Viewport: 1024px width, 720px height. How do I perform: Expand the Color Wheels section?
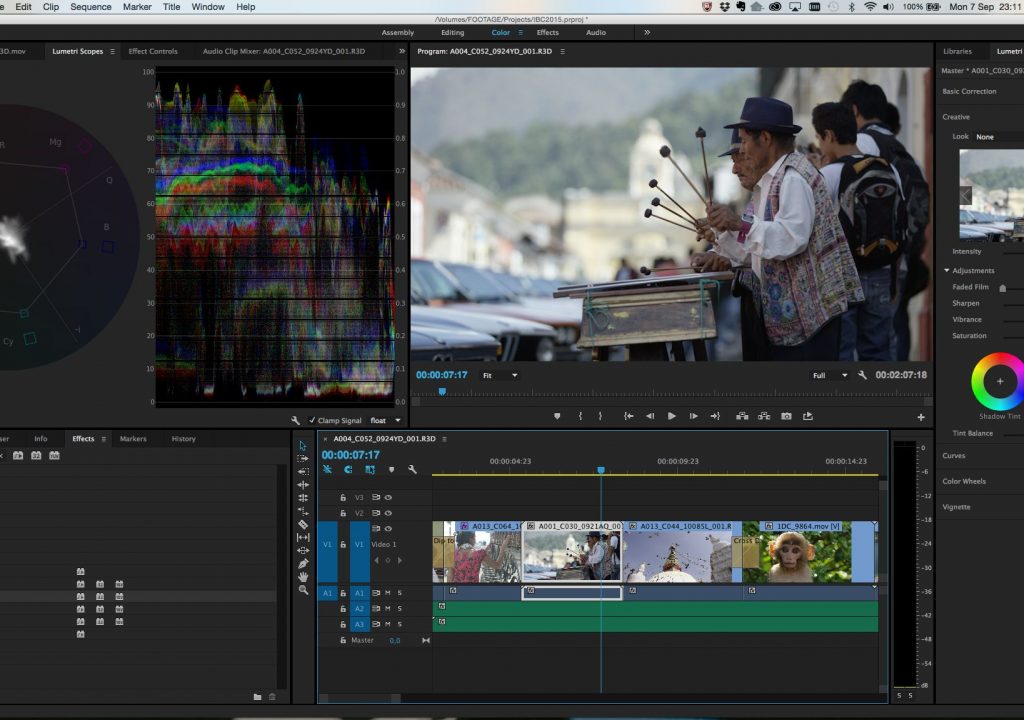(964, 481)
